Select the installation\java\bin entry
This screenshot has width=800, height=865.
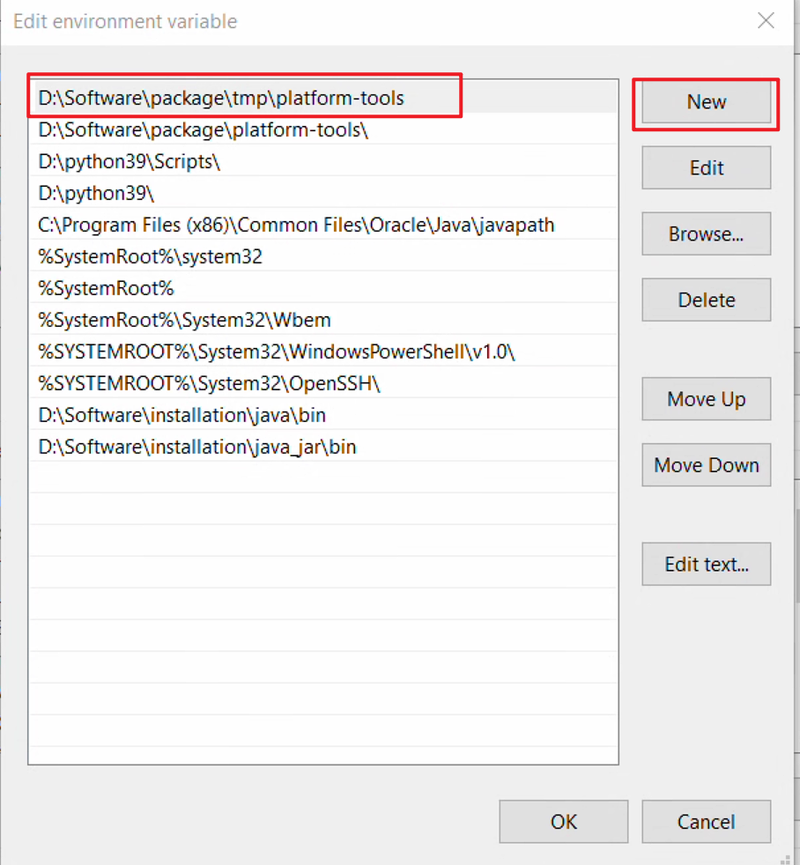(x=323, y=415)
